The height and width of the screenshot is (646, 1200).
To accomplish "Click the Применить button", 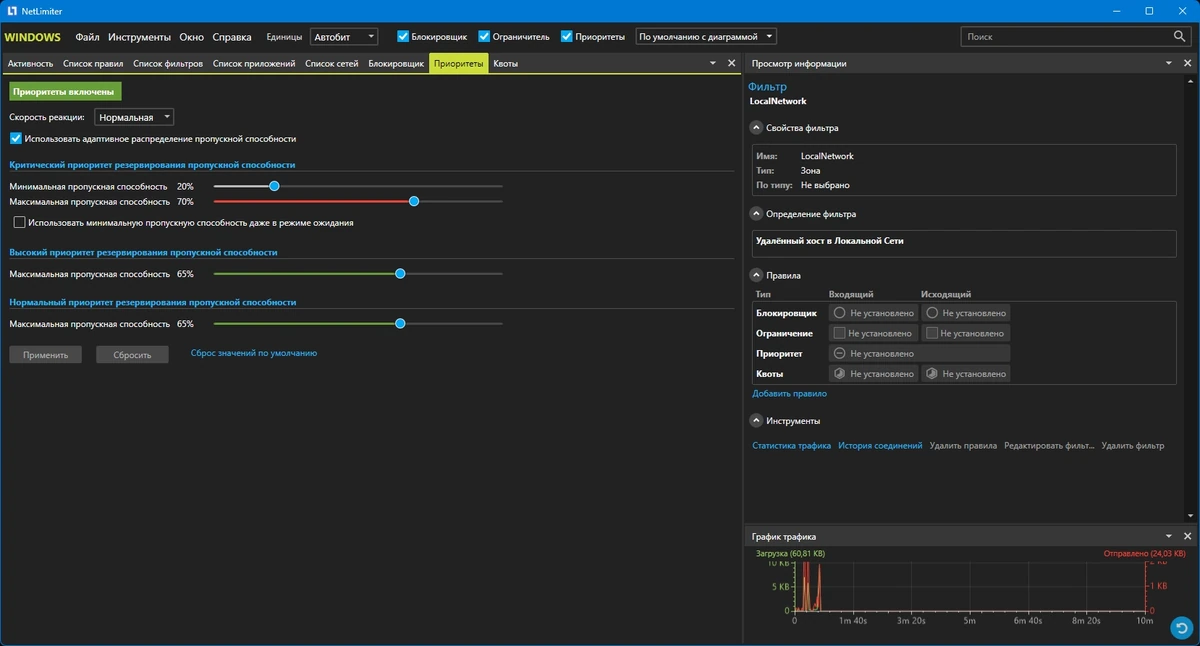I will 46,354.
